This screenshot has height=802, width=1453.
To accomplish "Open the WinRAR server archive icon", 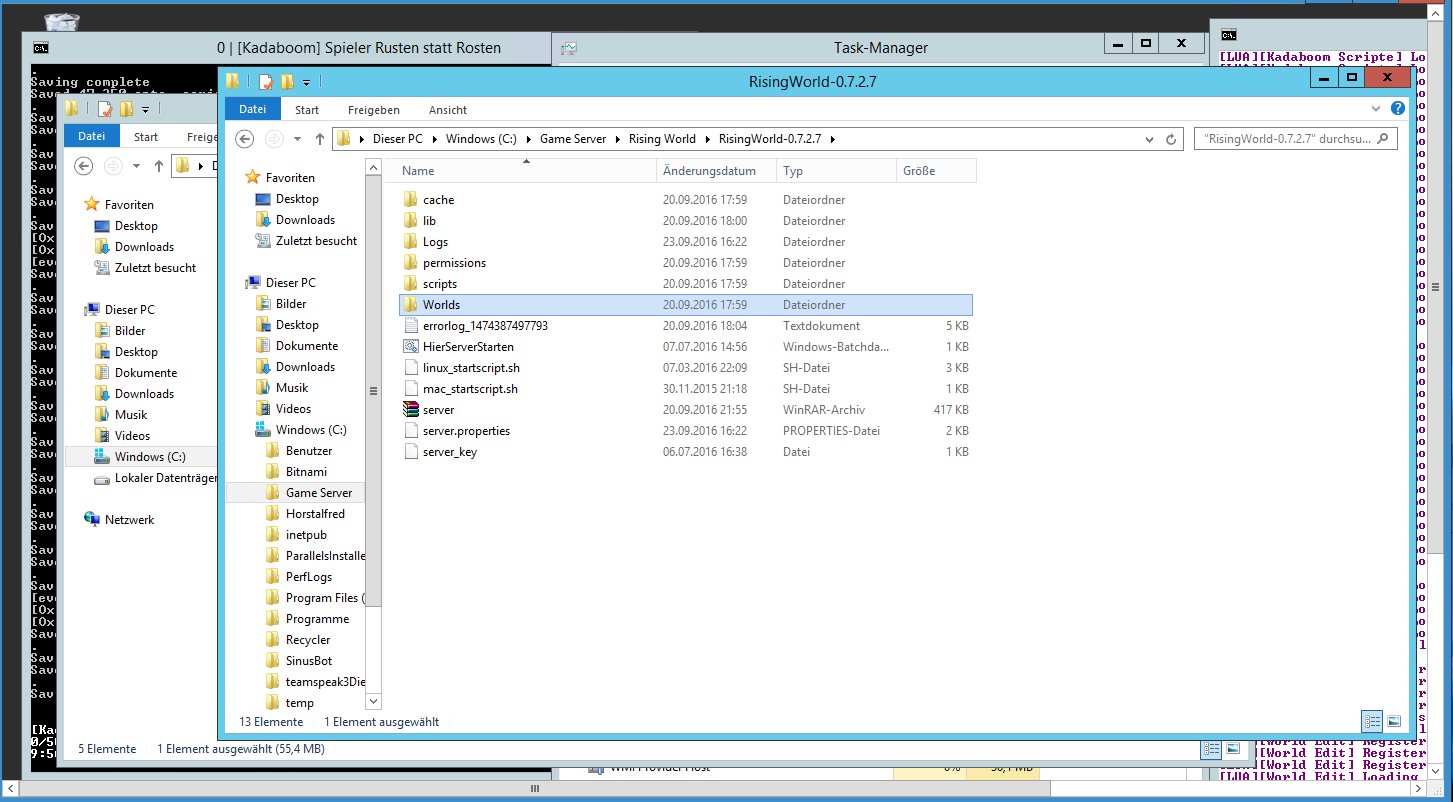I will click(410, 409).
